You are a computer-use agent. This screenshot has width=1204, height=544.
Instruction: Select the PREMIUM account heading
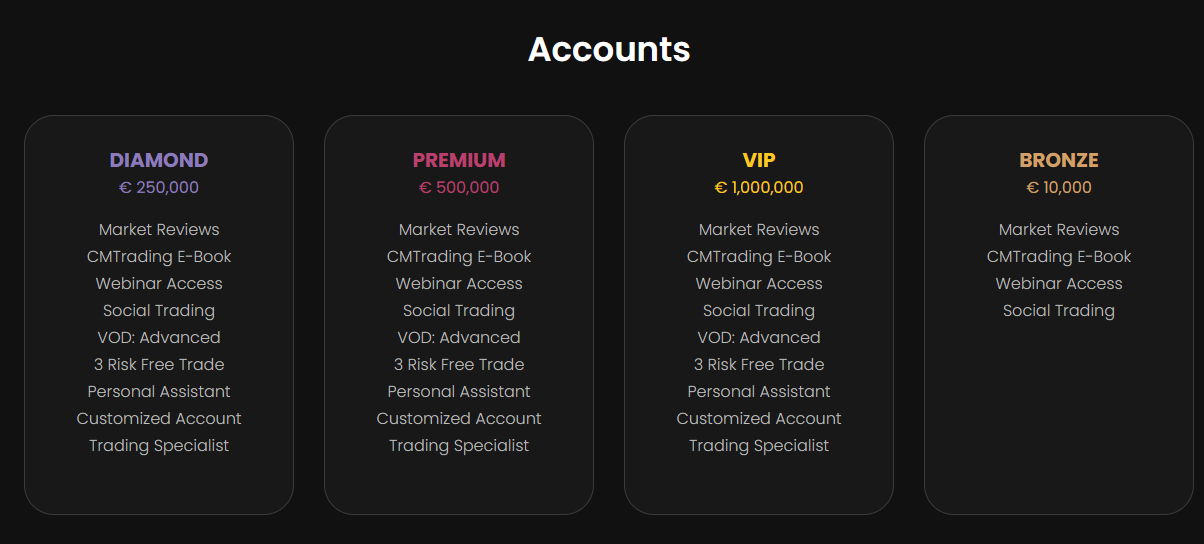point(459,160)
